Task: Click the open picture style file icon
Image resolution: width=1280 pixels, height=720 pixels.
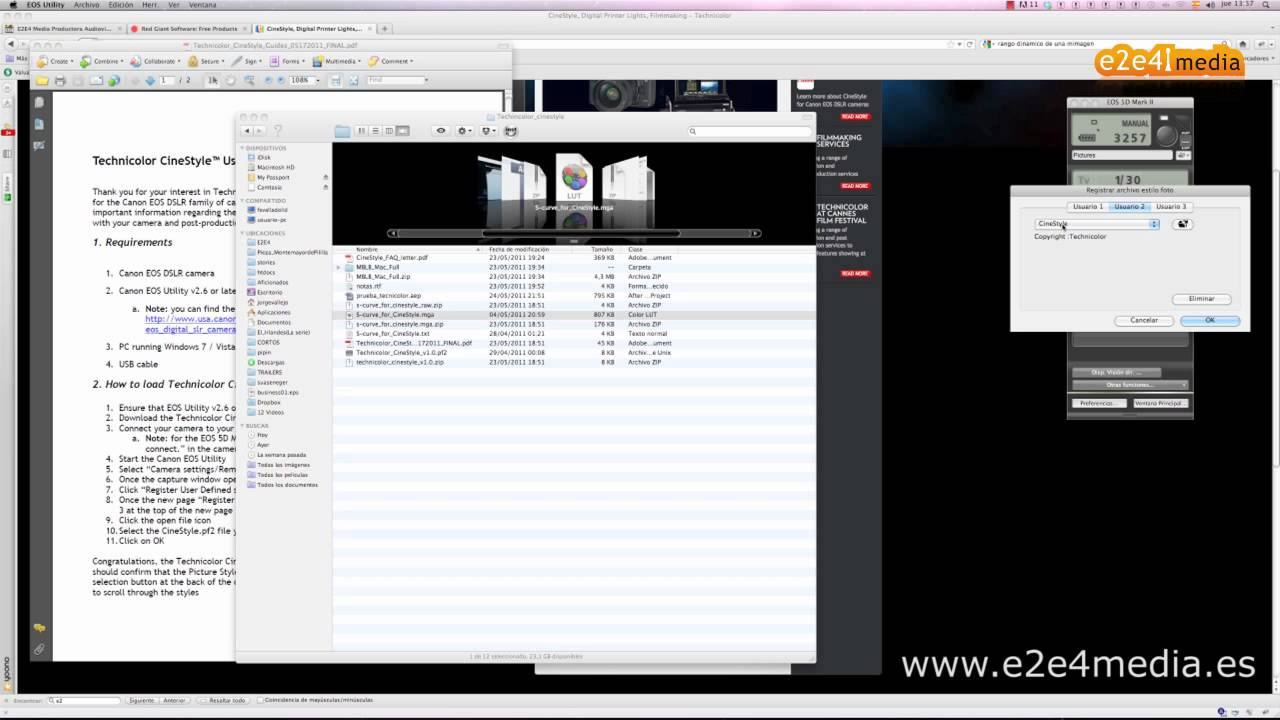Action: tap(1183, 224)
